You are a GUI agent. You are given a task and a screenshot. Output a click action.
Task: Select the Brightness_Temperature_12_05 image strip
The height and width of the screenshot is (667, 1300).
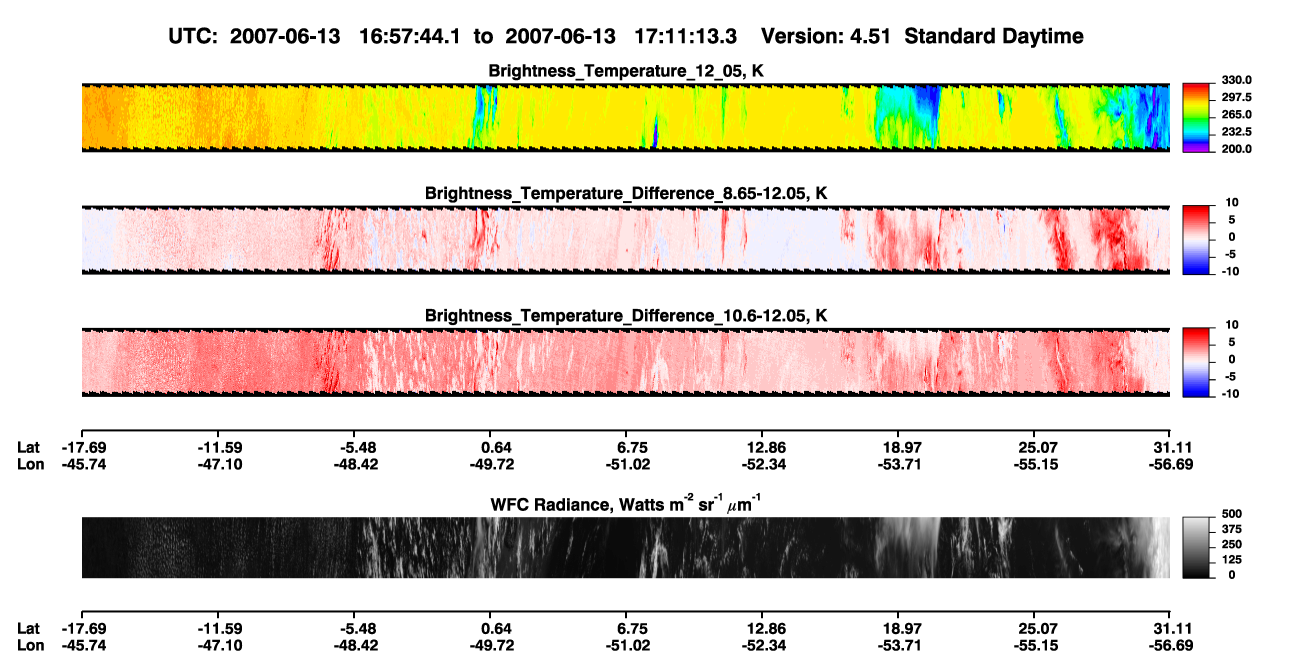pyautogui.click(x=625, y=117)
